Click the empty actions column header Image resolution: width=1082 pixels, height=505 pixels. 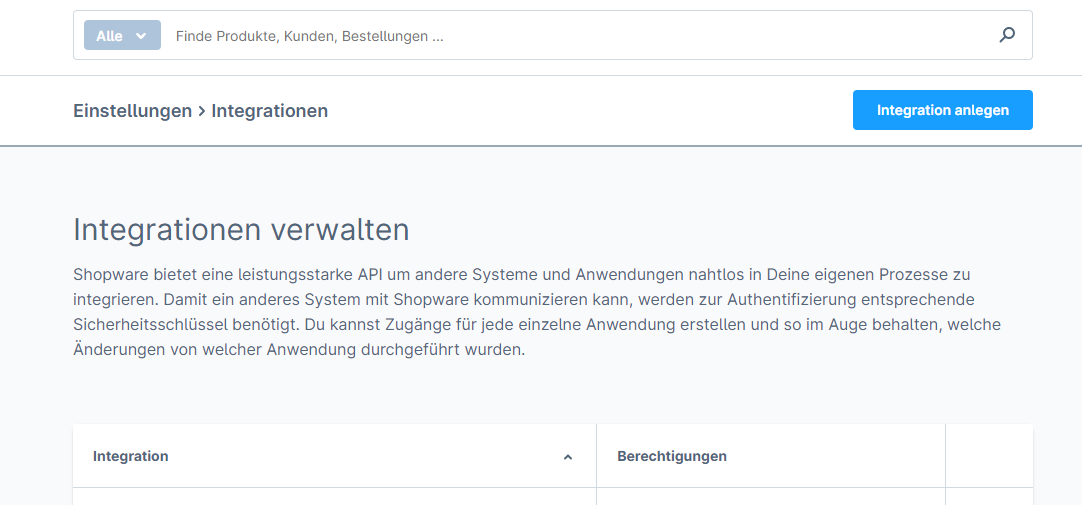click(x=989, y=456)
